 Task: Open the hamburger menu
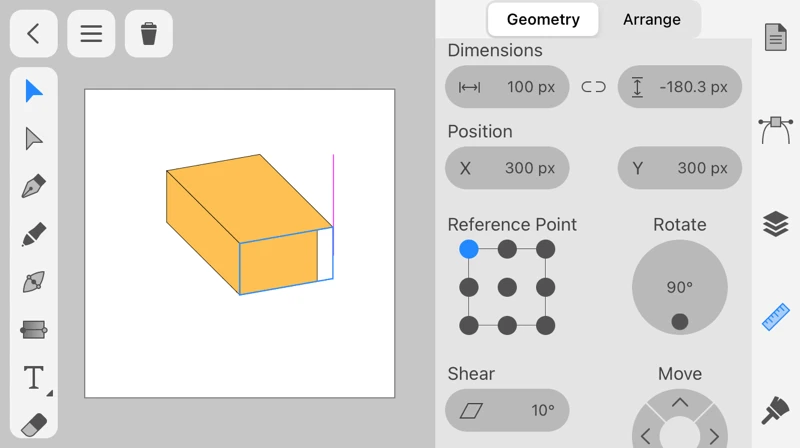91,34
